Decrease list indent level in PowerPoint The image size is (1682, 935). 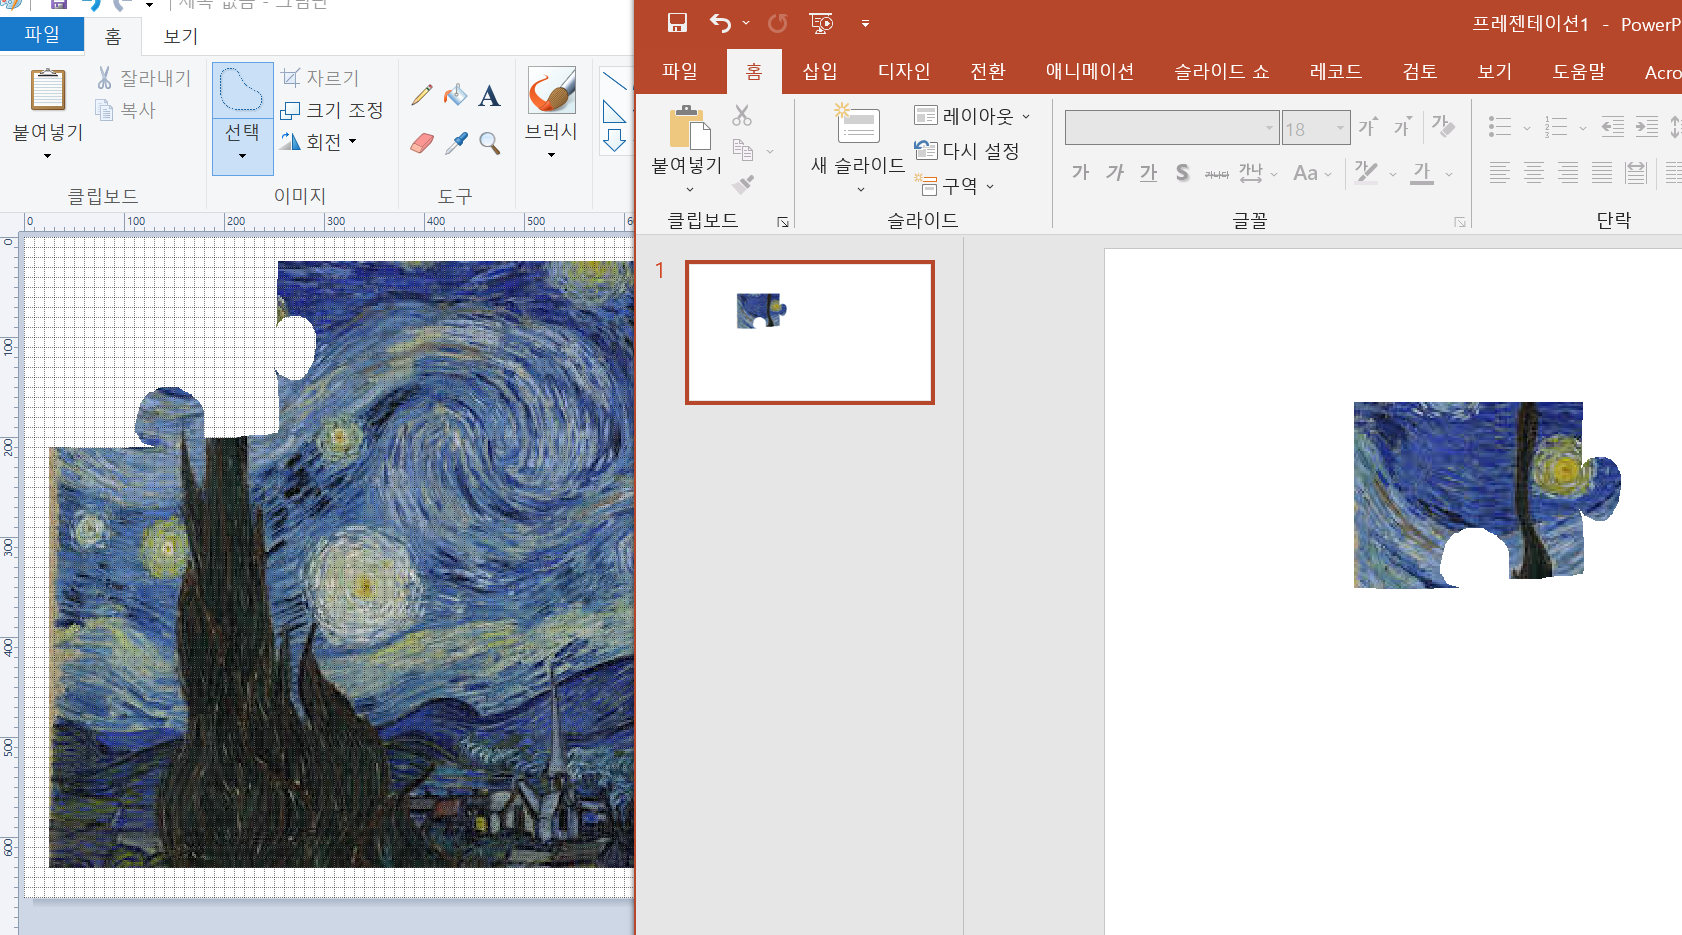[x=1613, y=127]
